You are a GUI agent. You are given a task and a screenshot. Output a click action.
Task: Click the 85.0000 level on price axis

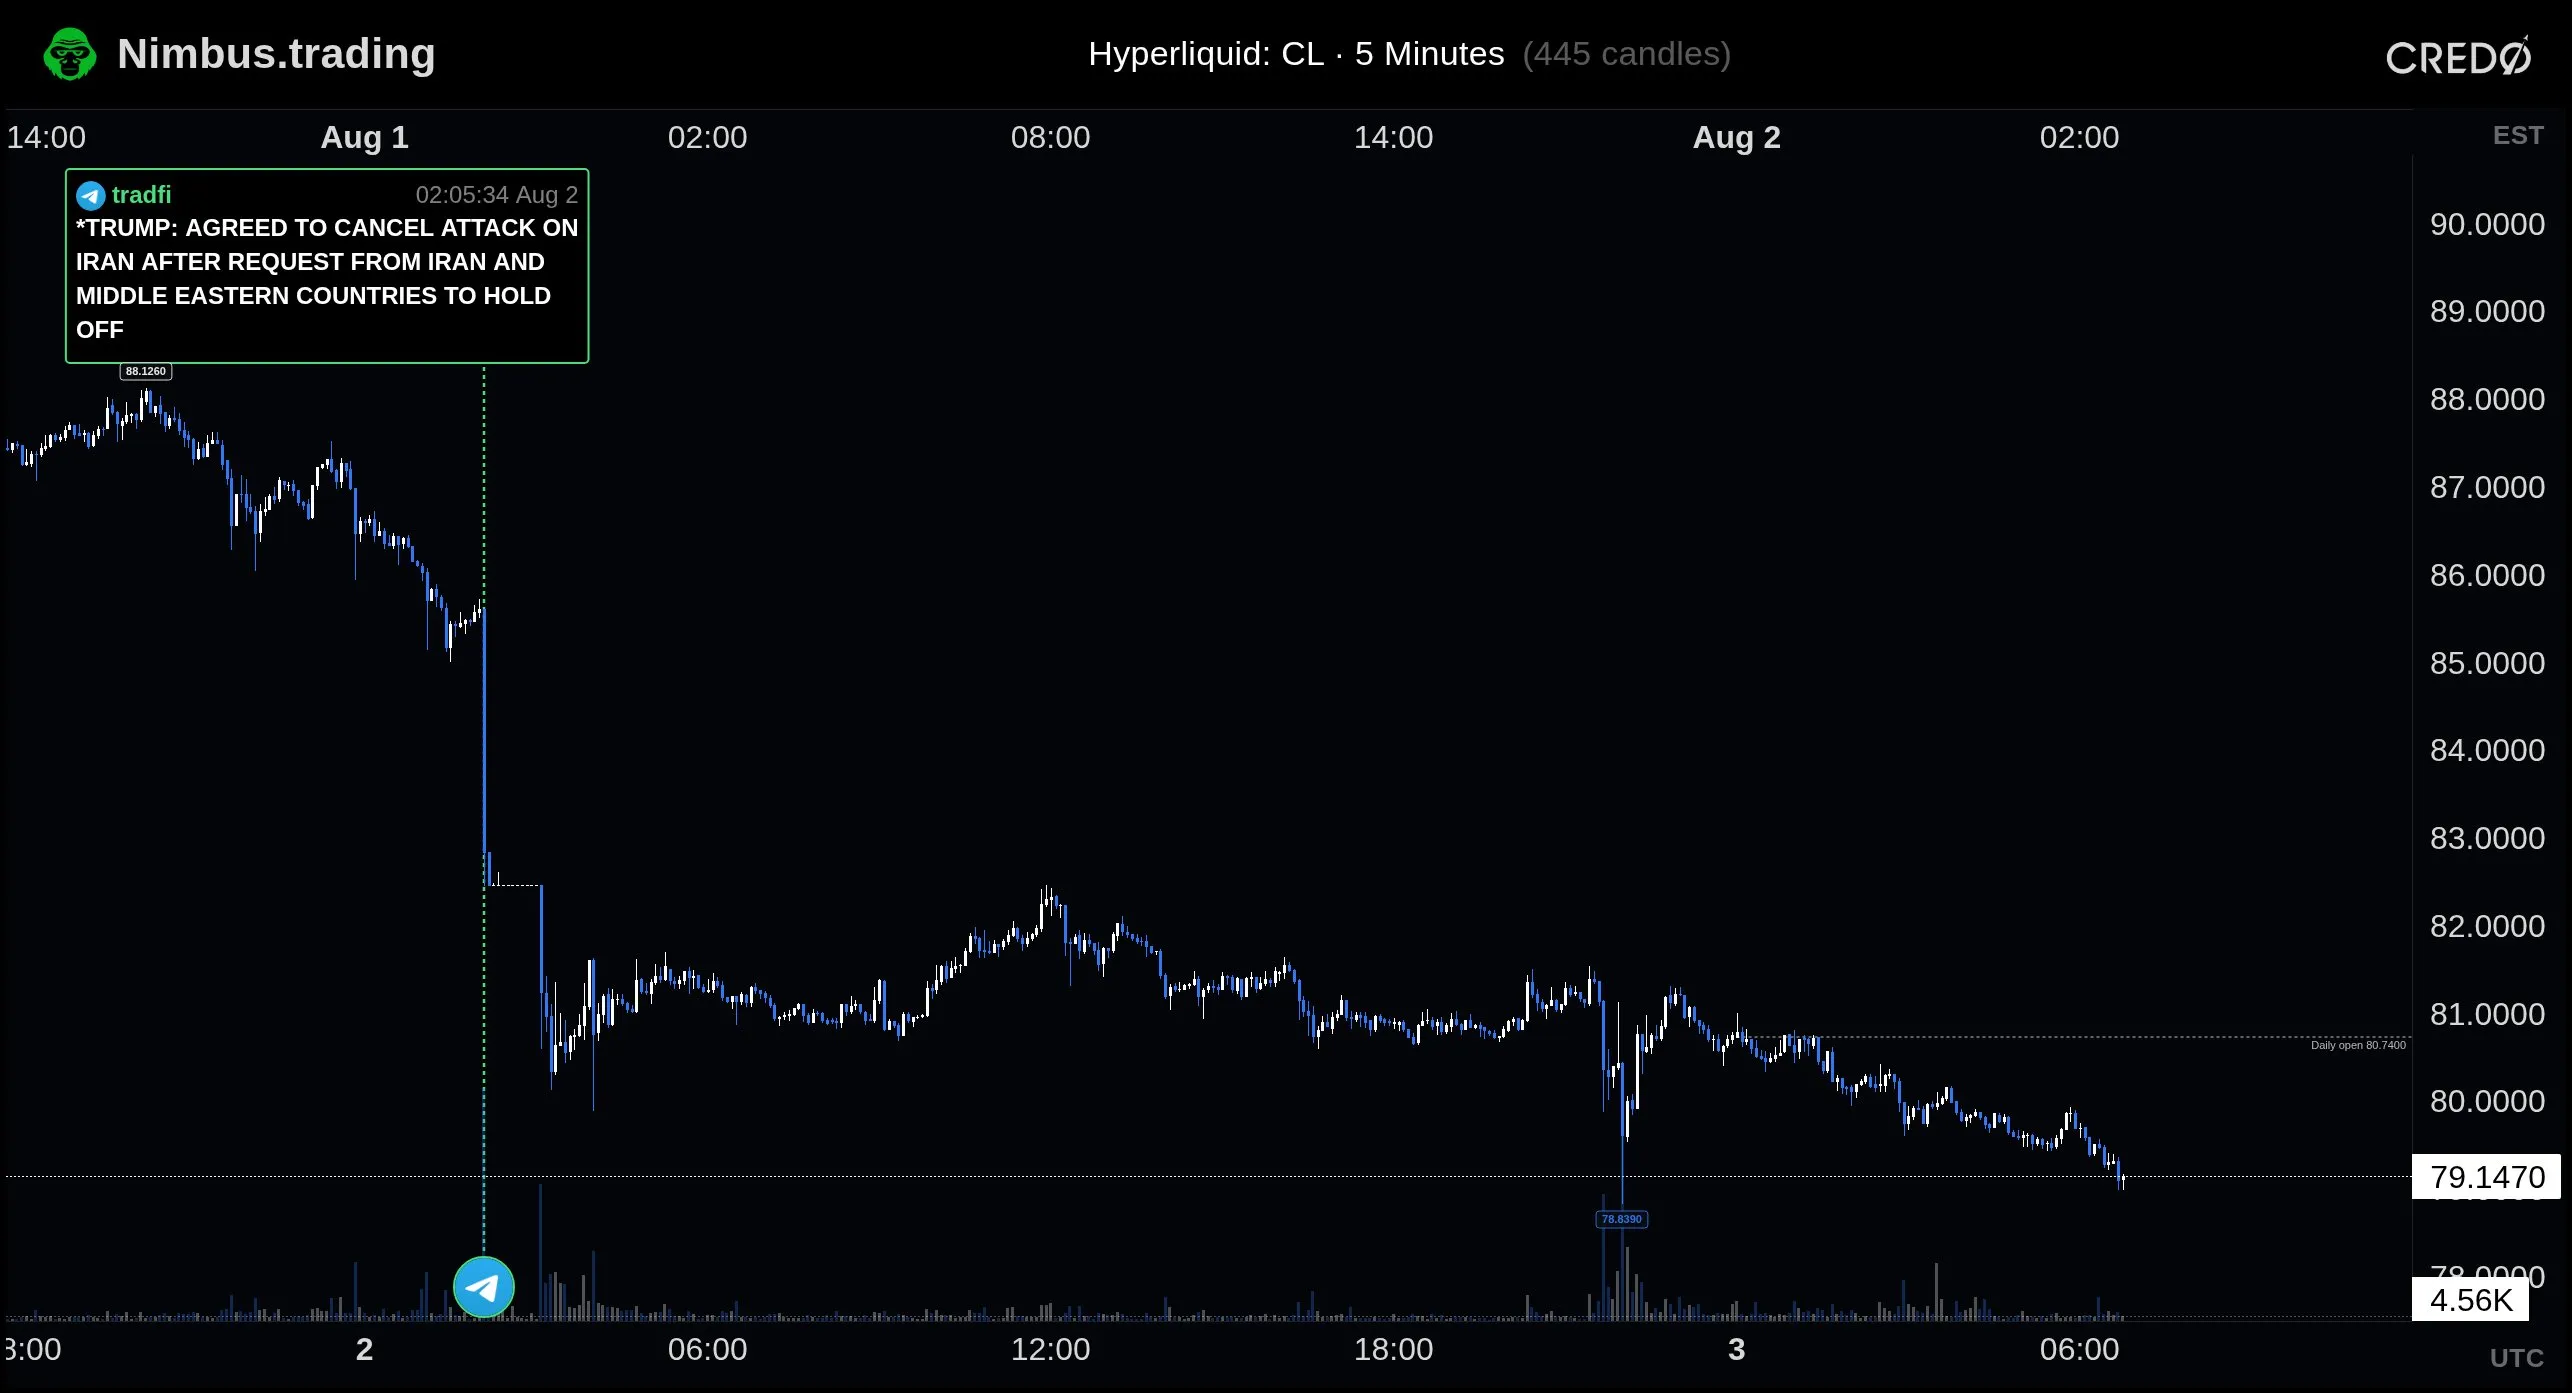click(x=2487, y=663)
